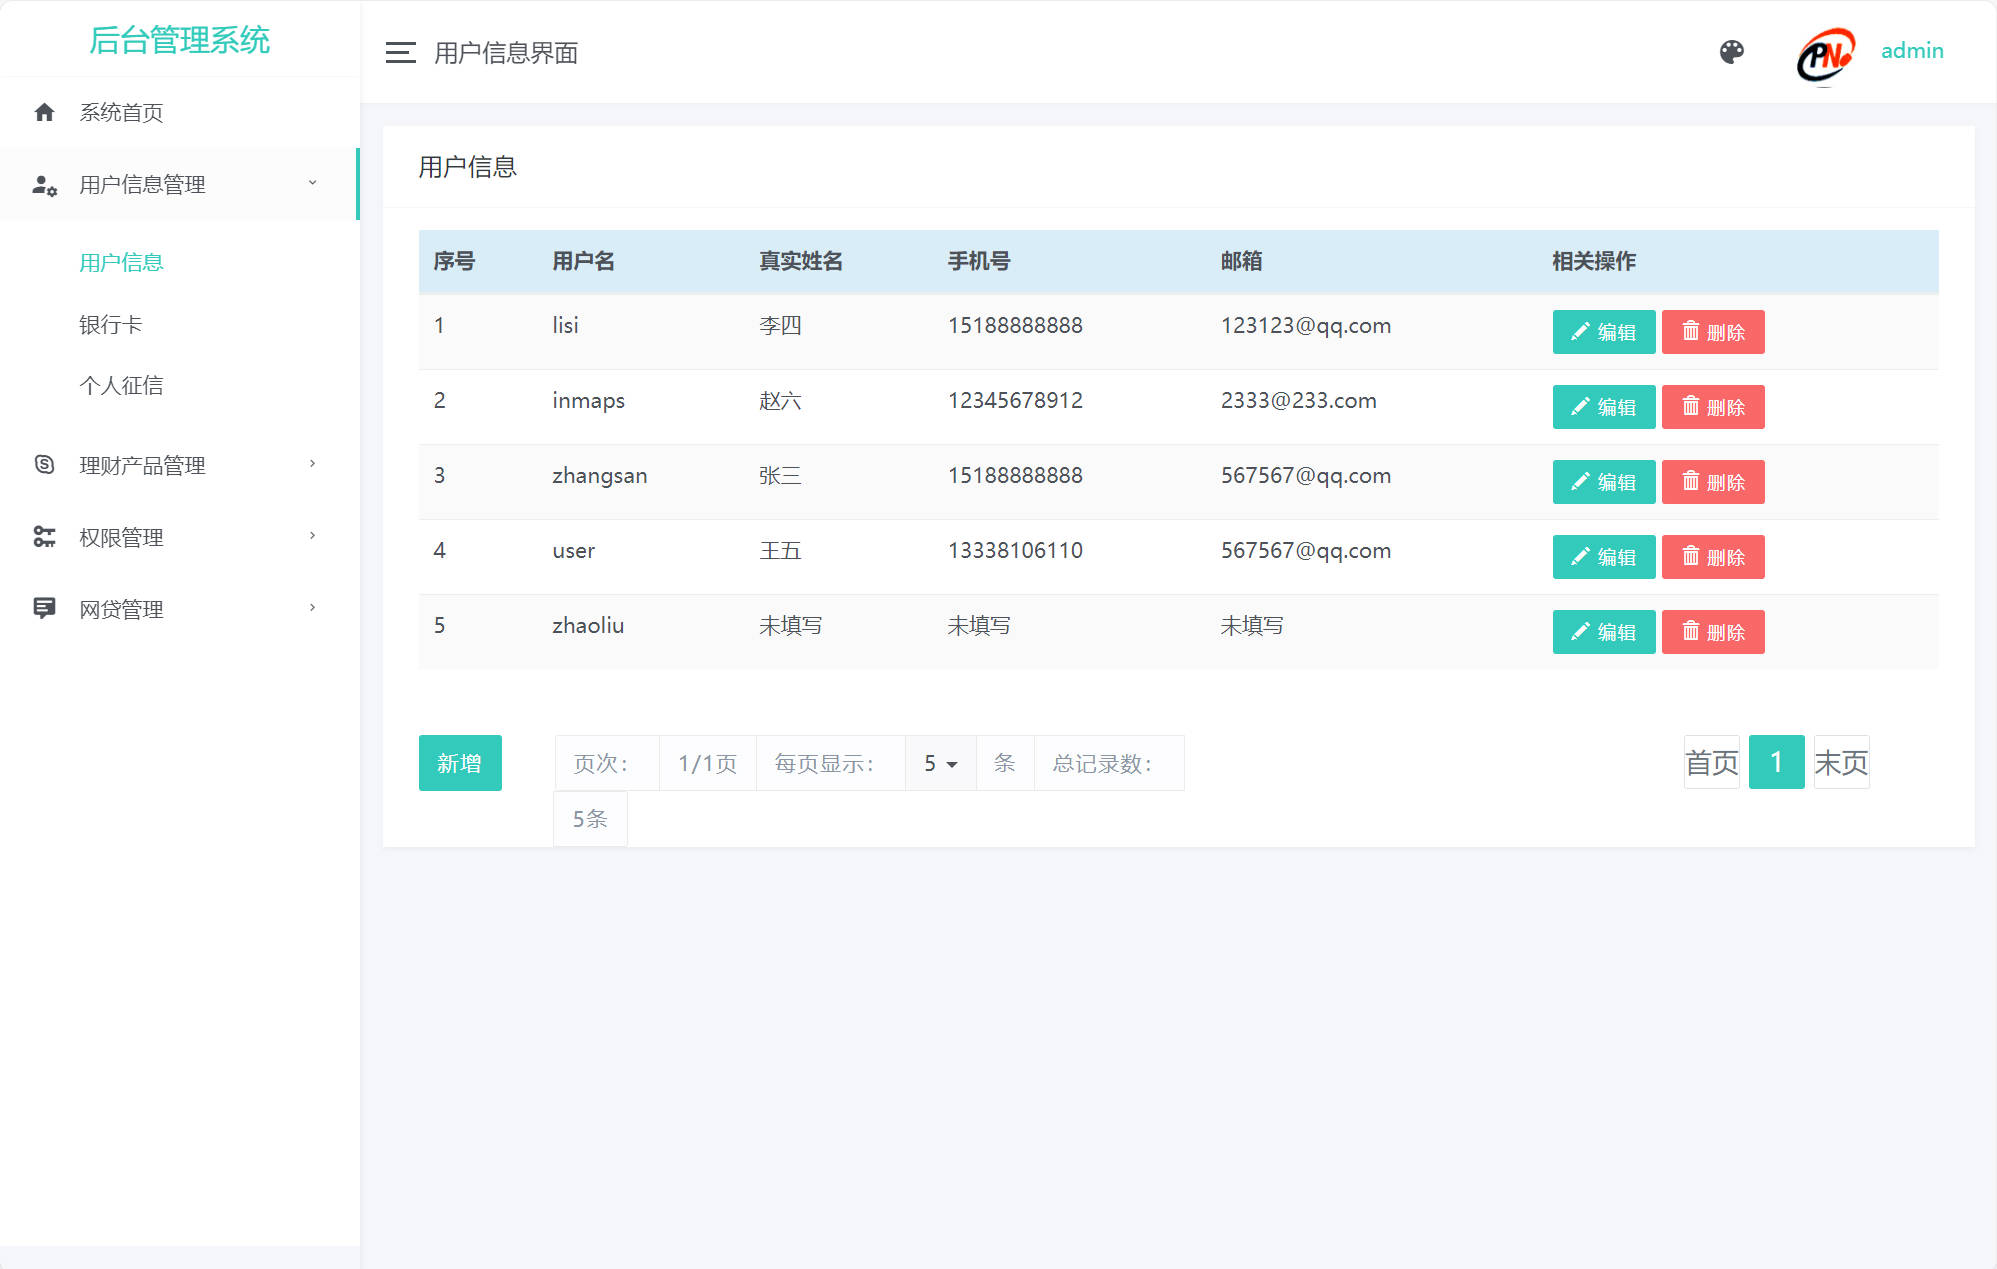Collapse the 用户信息管理 menu section
Image resolution: width=1997 pixels, height=1269 pixels.
(x=311, y=184)
